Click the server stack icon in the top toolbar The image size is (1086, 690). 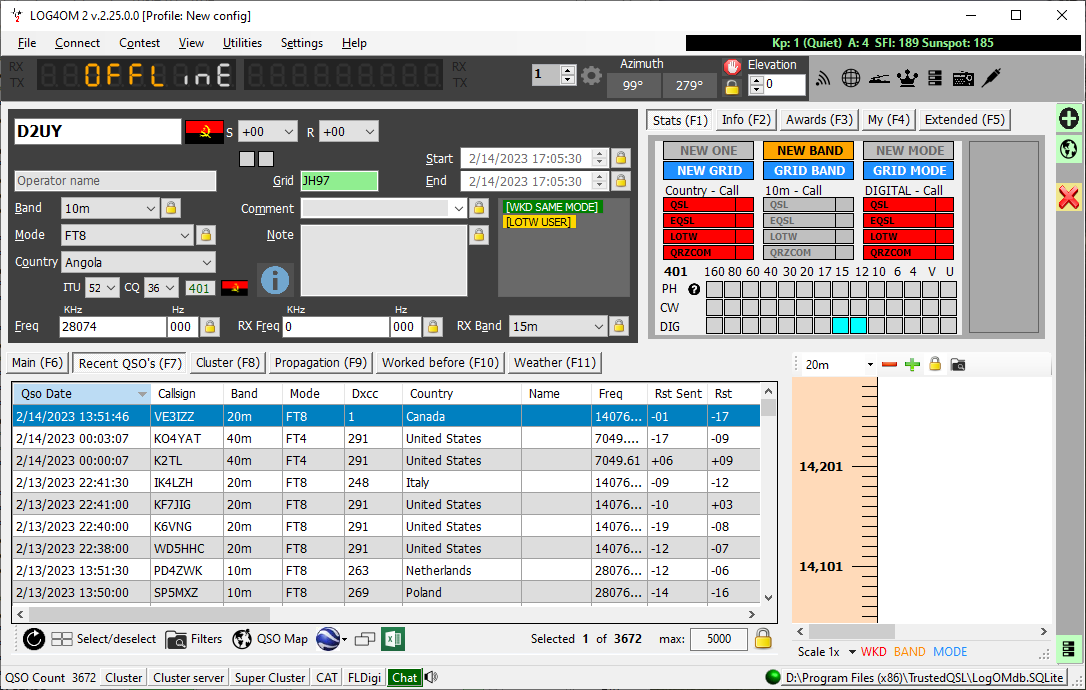click(935, 78)
